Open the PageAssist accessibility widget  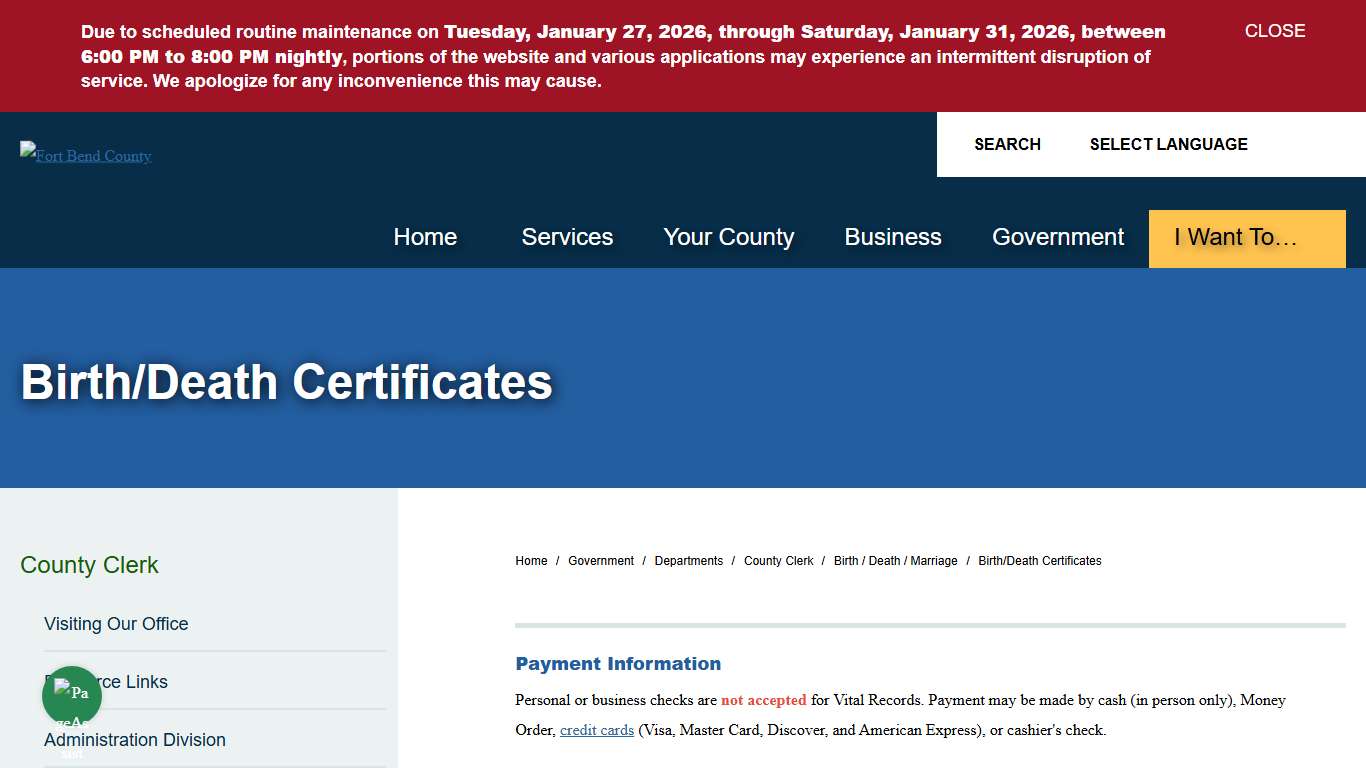tap(71, 695)
